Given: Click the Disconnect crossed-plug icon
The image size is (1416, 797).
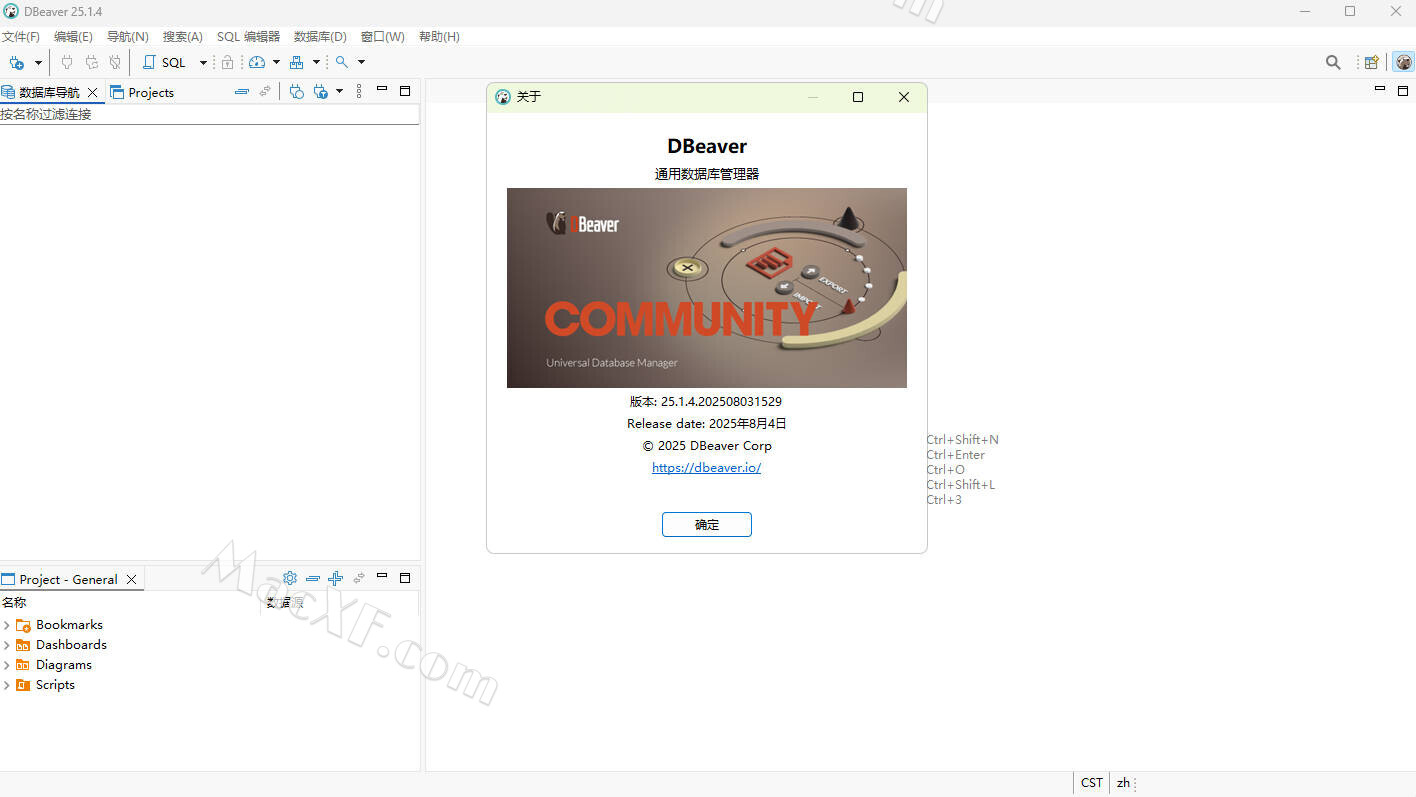Looking at the screenshot, I should click(x=115, y=62).
